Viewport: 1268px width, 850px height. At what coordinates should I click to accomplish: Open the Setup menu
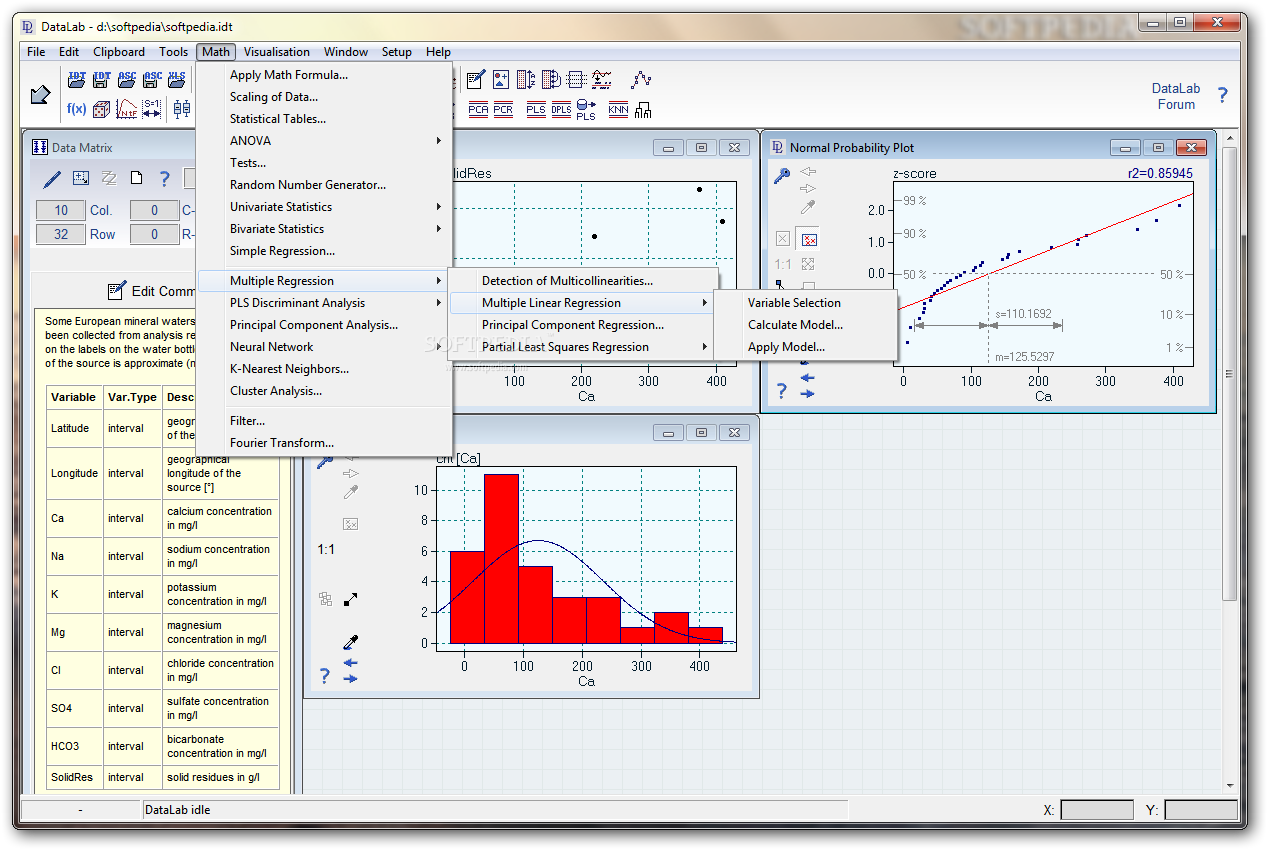(397, 52)
